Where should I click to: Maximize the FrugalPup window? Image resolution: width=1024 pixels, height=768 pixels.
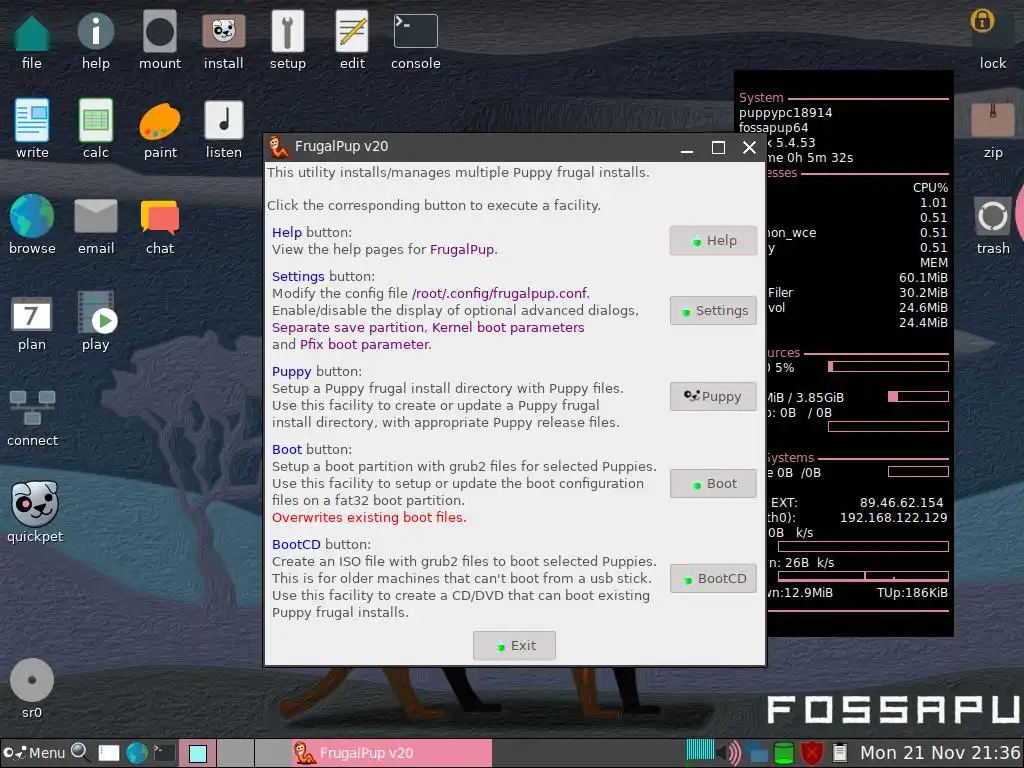(718, 148)
